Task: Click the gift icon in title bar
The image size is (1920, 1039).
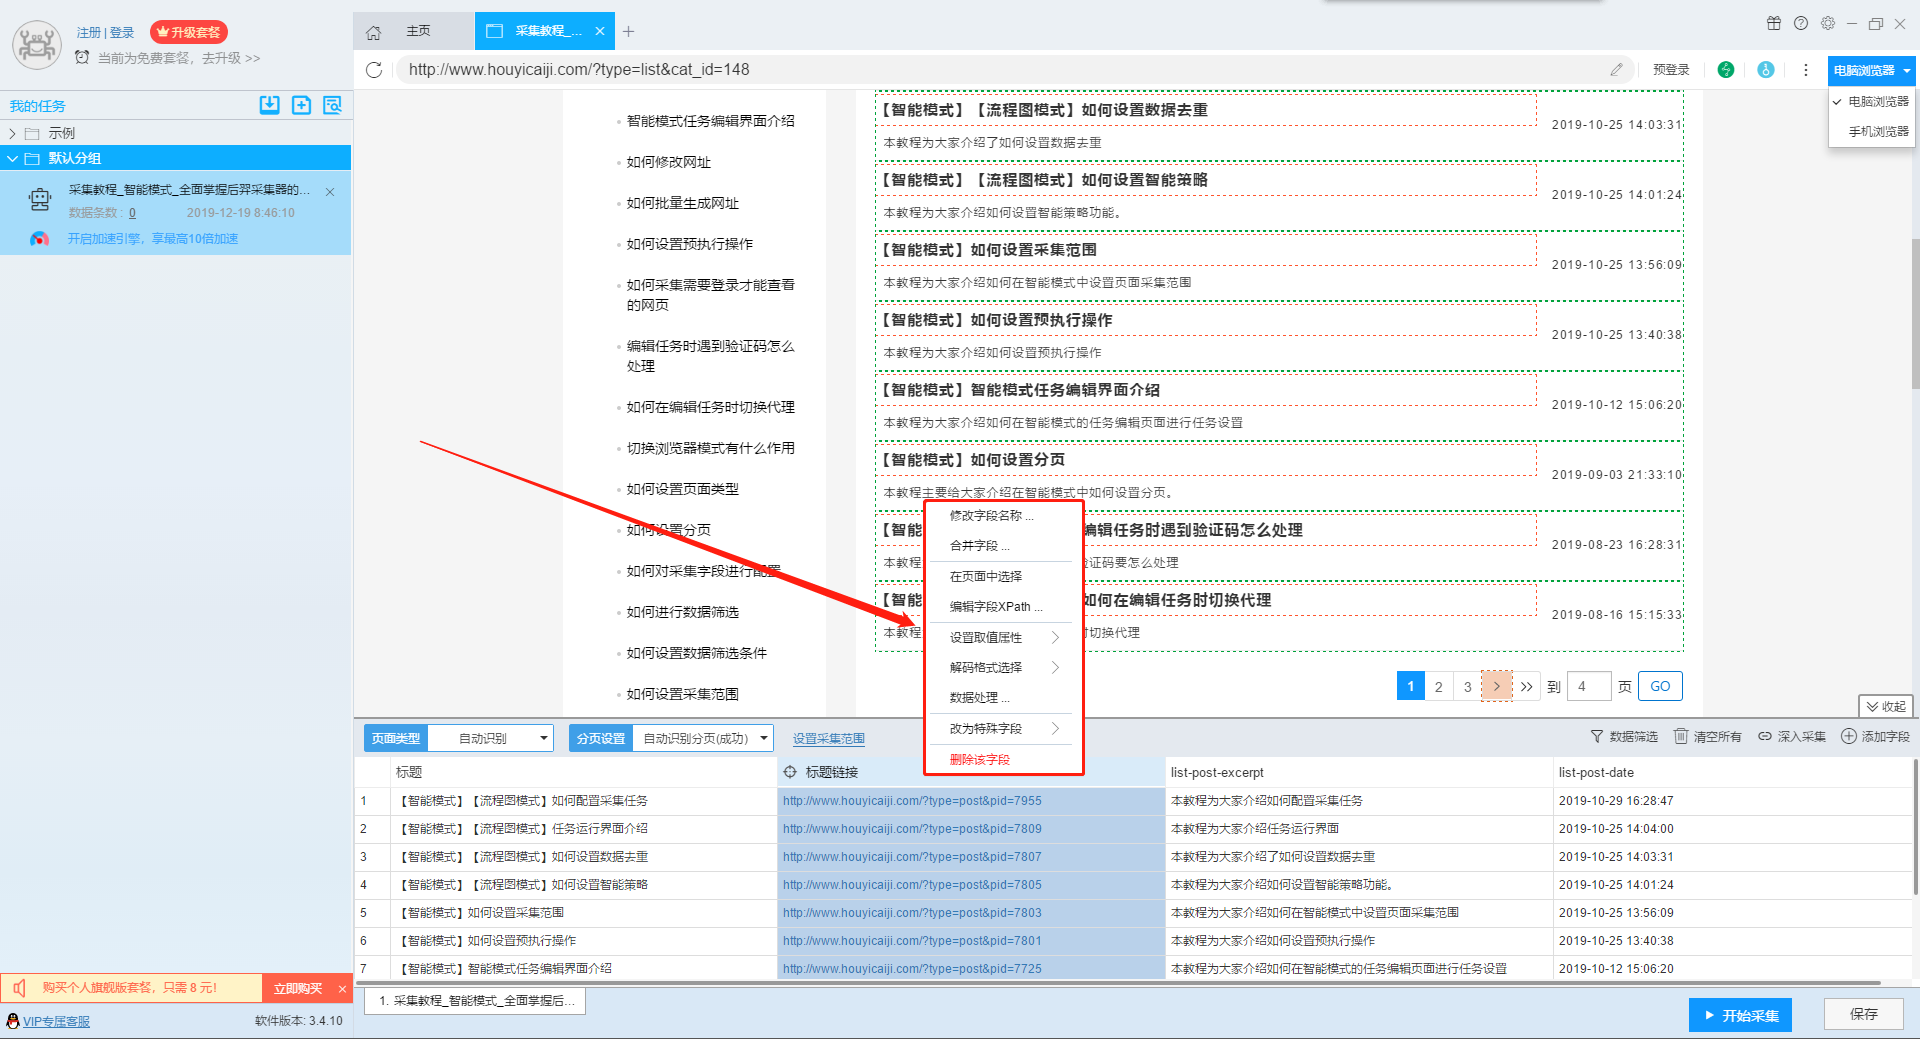Action: click(x=1774, y=23)
